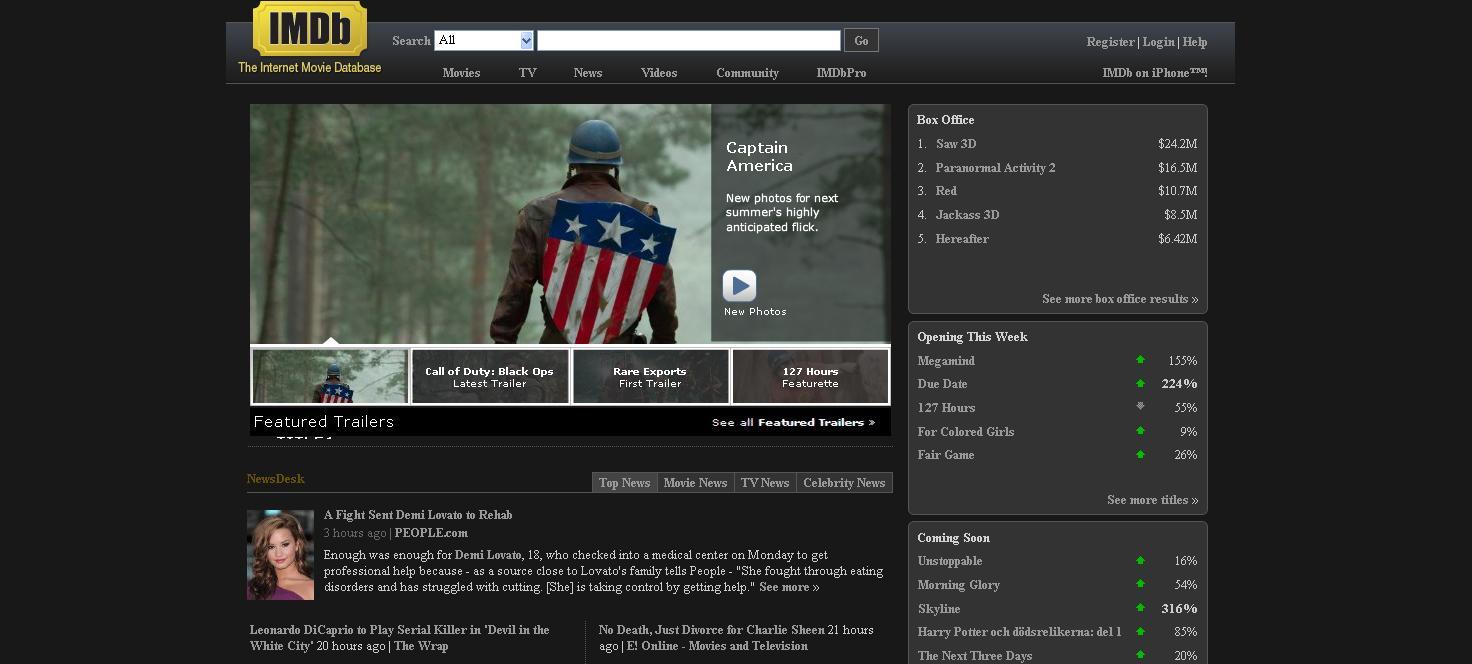Open Skyline in Coming Soon
The height and width of the screenshot is (664, 1472).
[x=939, y=609]
